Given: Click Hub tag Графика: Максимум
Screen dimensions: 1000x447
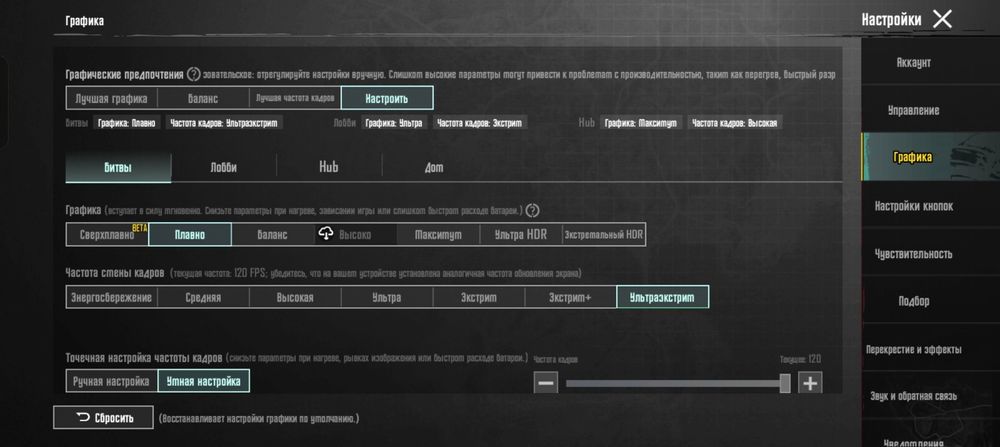Looking at the screenshot, I should pos(641,123).
